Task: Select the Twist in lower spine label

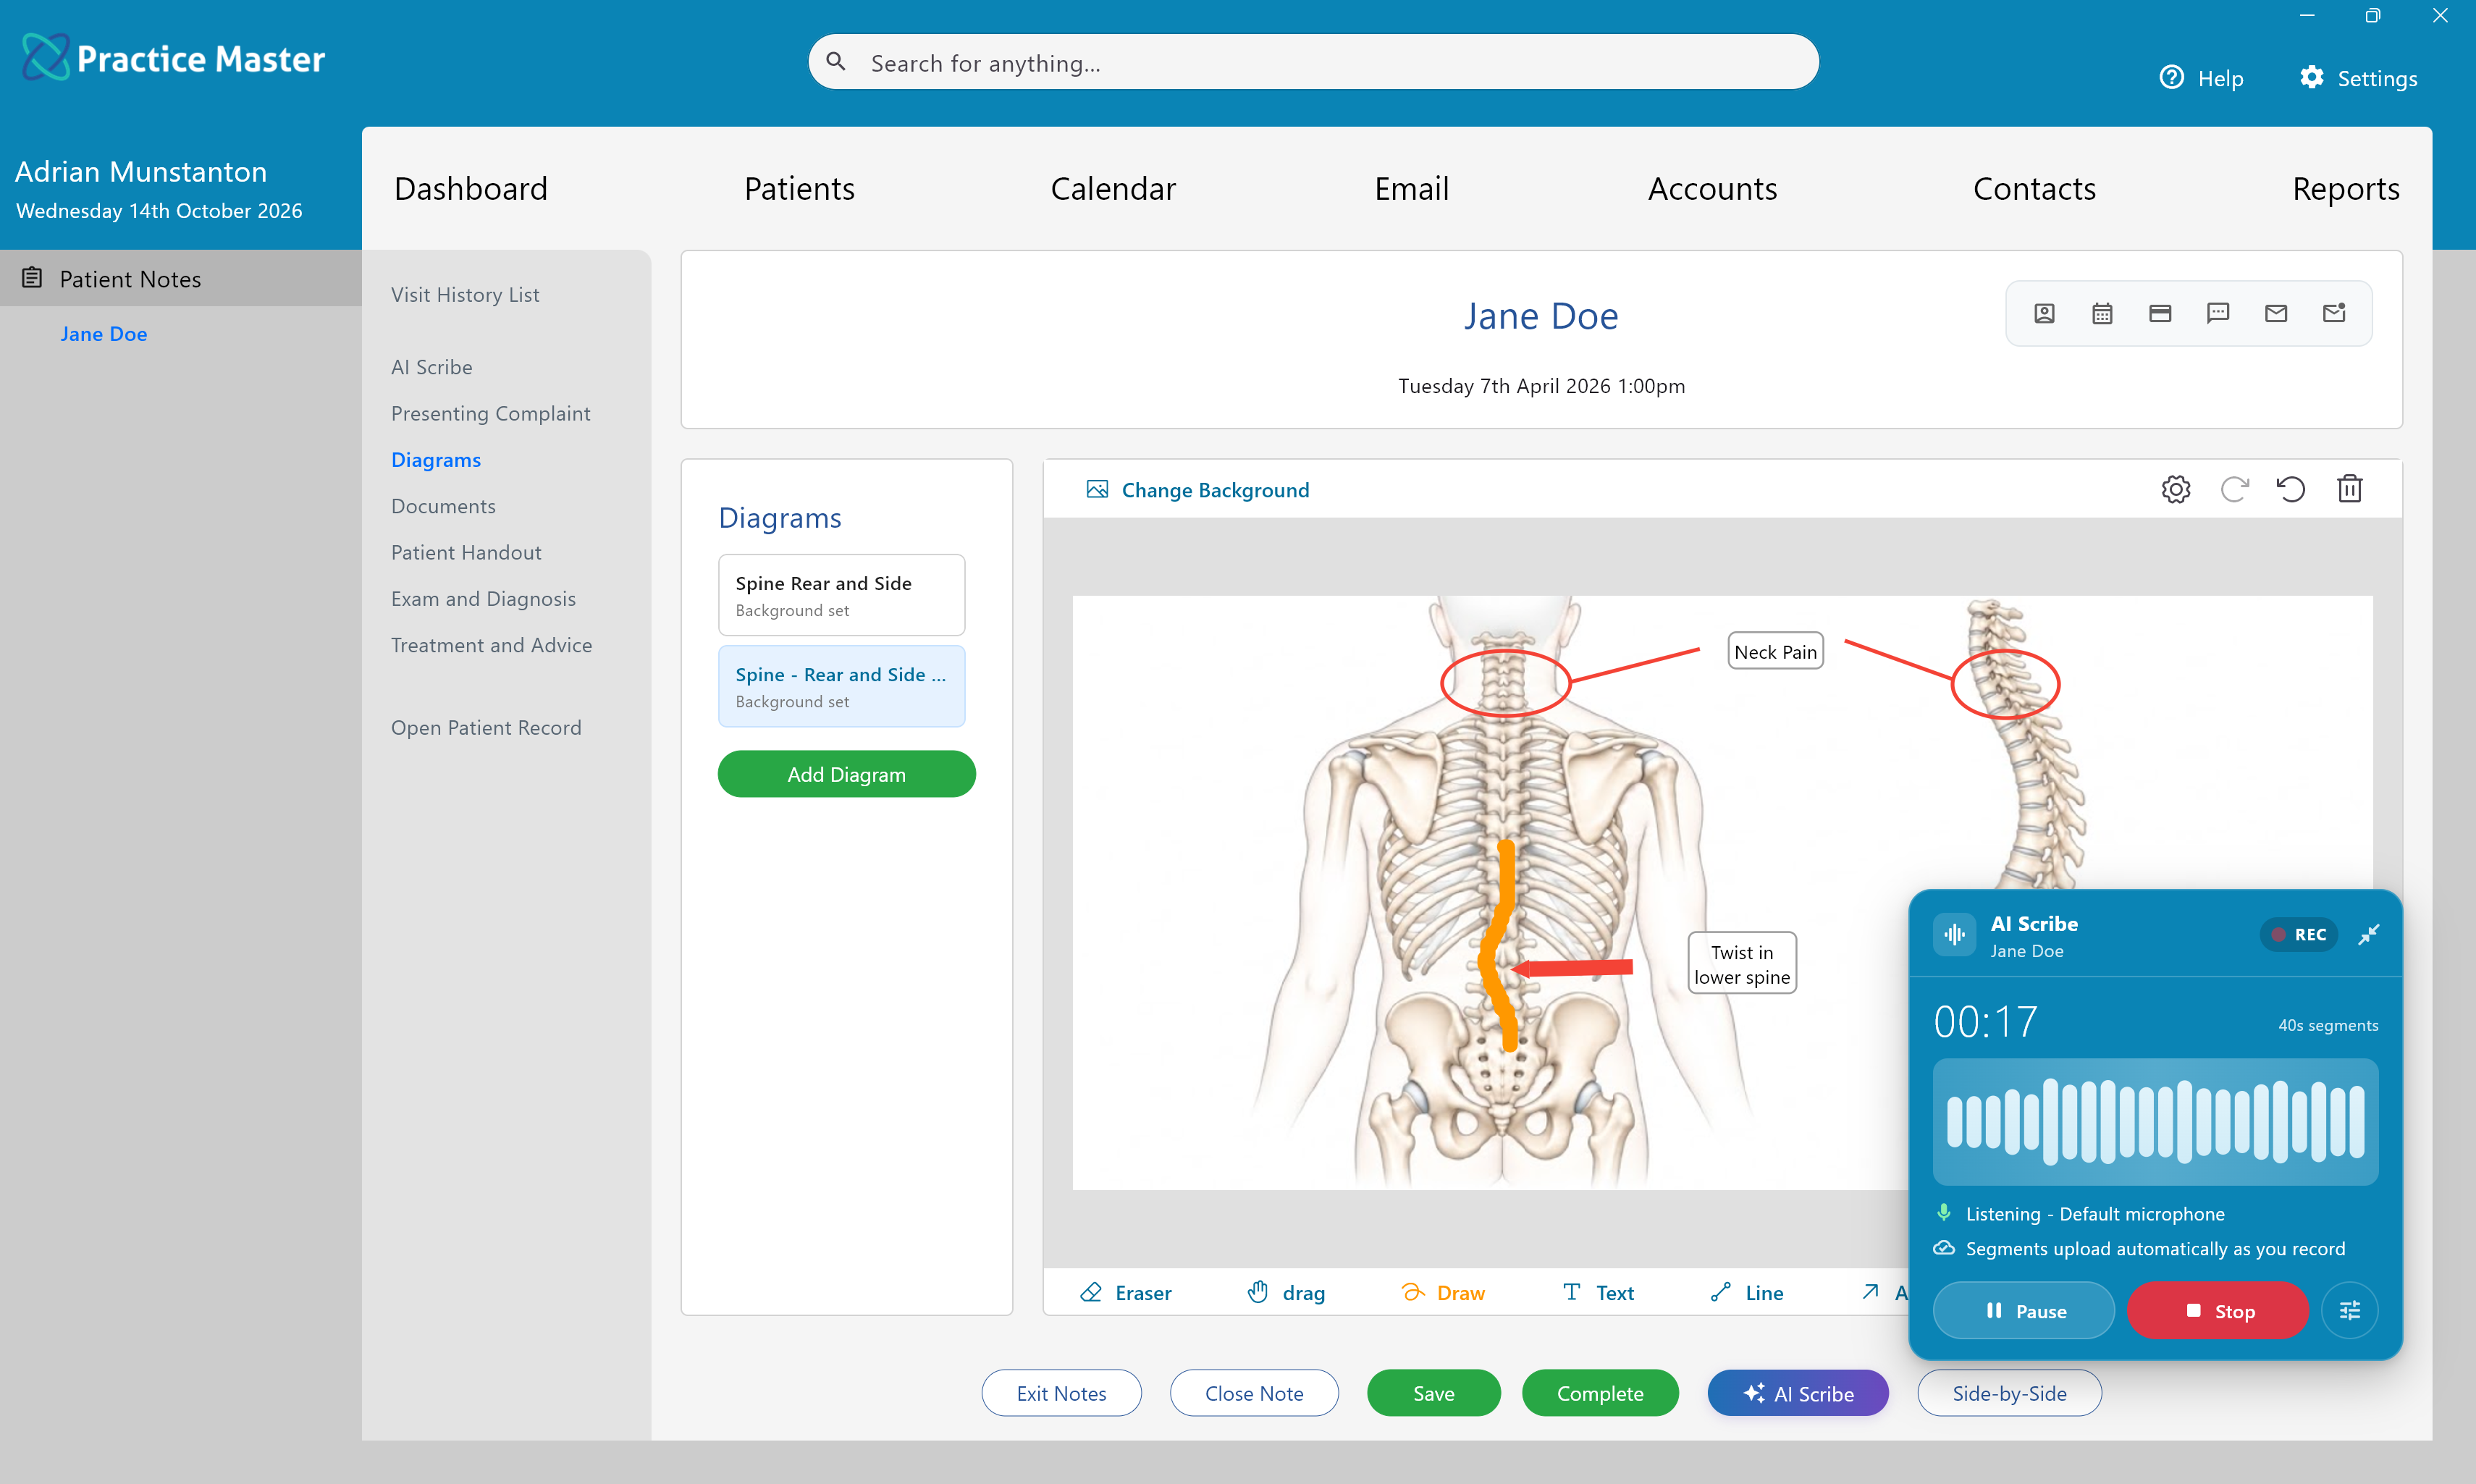Action: (1742, 964)
